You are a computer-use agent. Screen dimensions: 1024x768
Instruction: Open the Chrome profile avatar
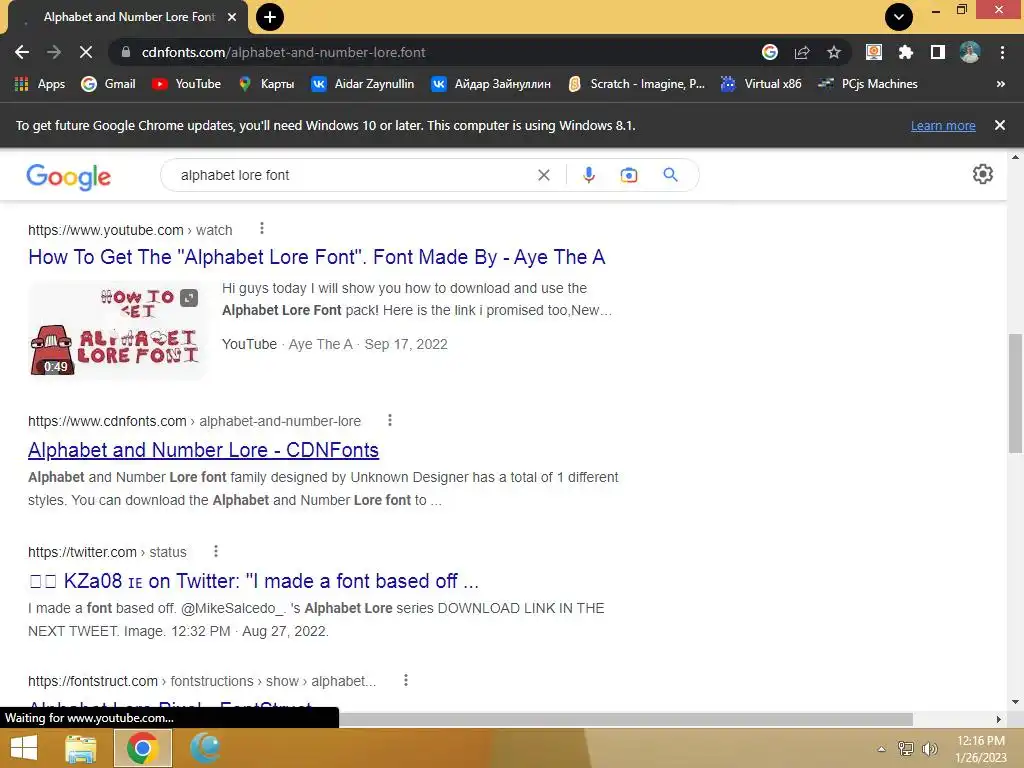tap(970, 52)
